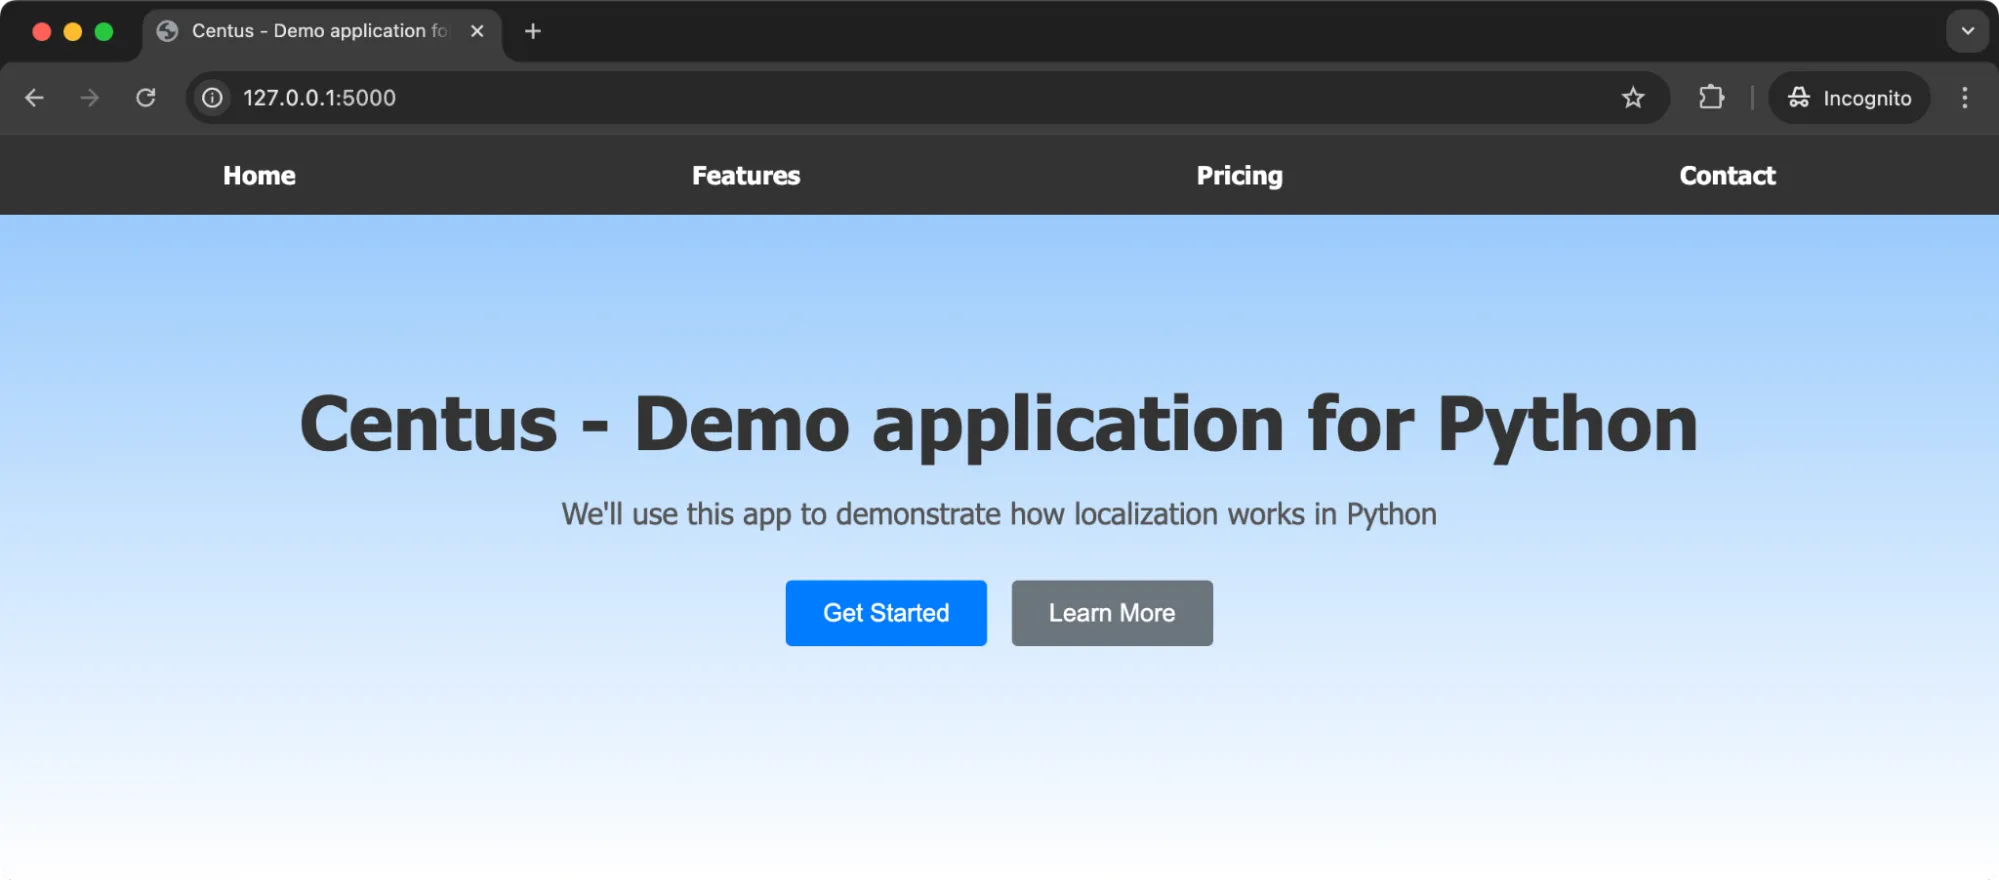Viewport: 1999px width, 881px height.
Task: Open the Pricing nav link
Action: point(1239,176)
